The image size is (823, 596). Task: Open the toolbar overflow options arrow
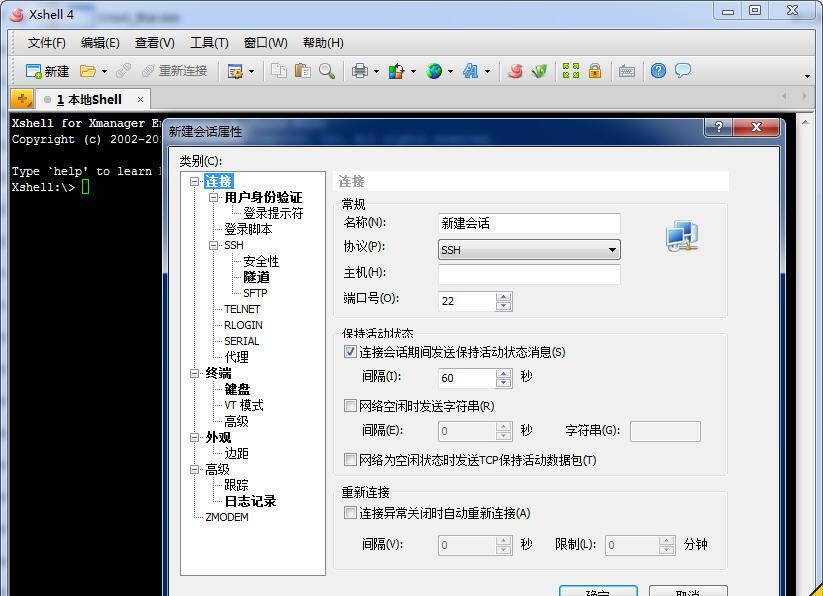(x=807, y=77)
